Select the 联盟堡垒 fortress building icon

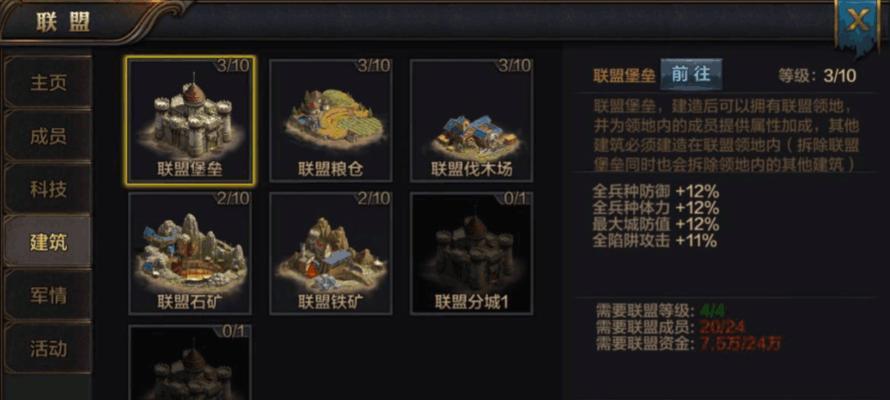click(x=190, y=120)
